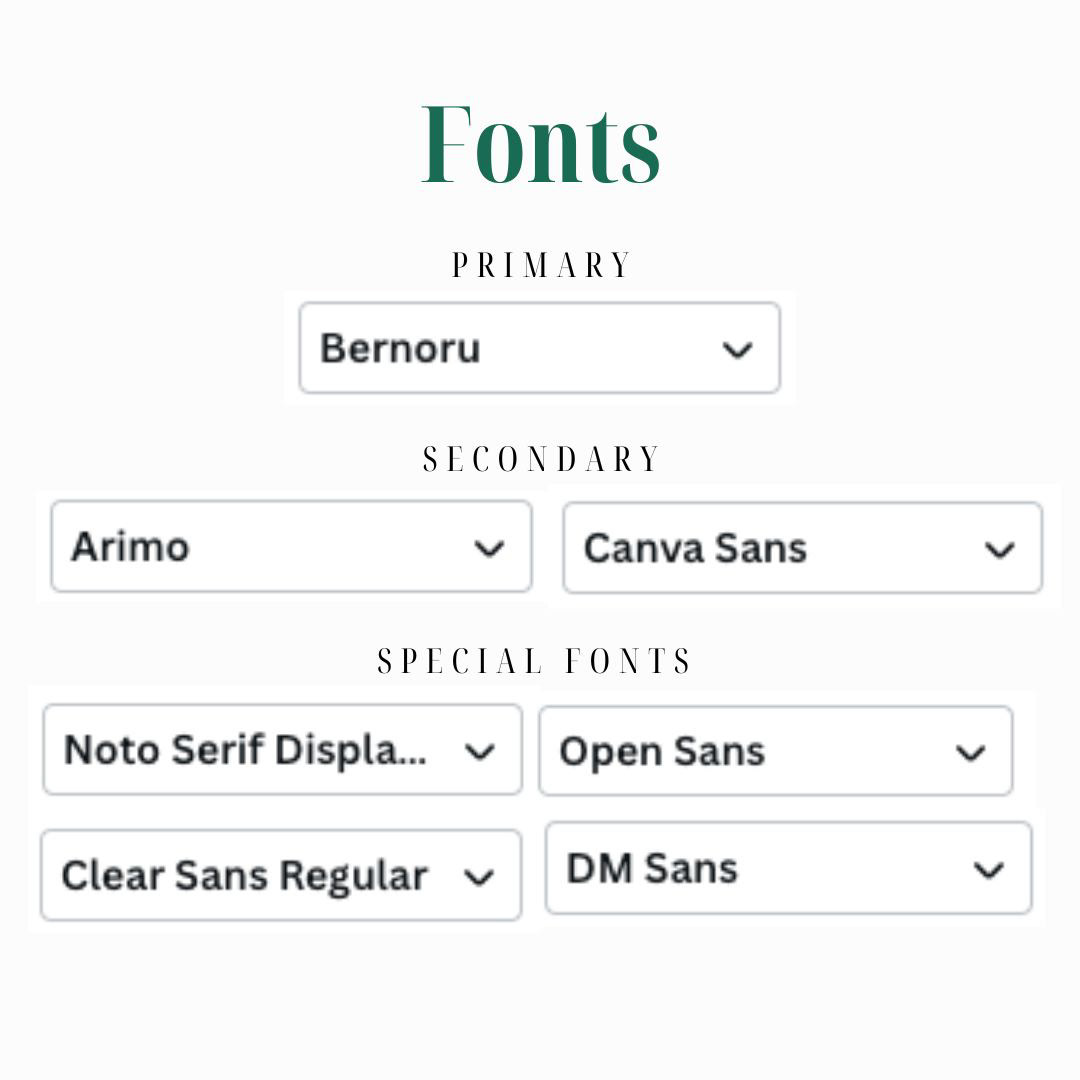Select the green Fonts heading title
1080x1080 pixels.
click(541, 145)
